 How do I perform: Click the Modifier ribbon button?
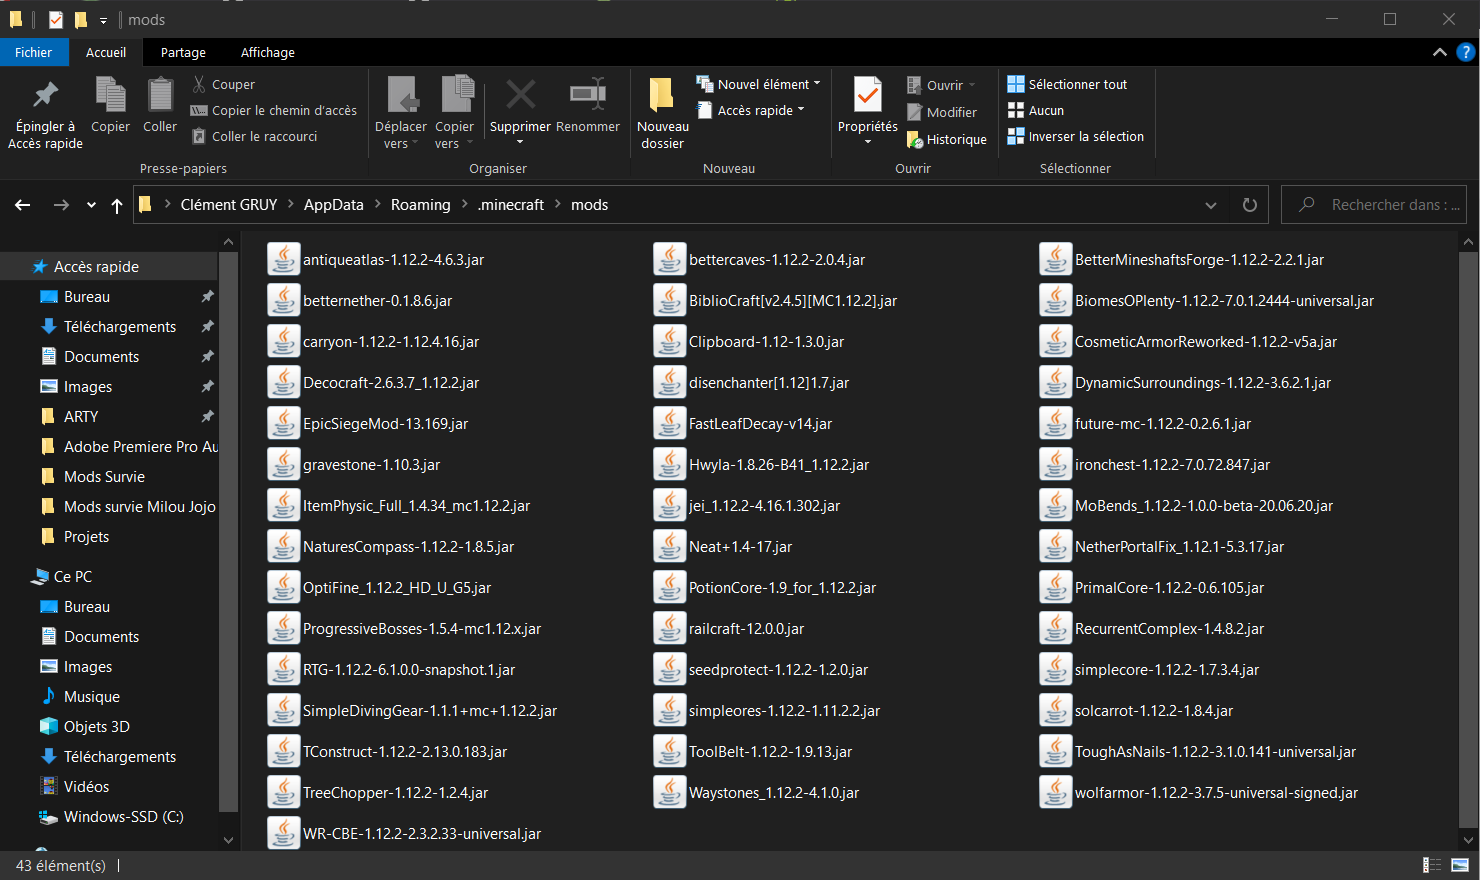click(941, 112)
